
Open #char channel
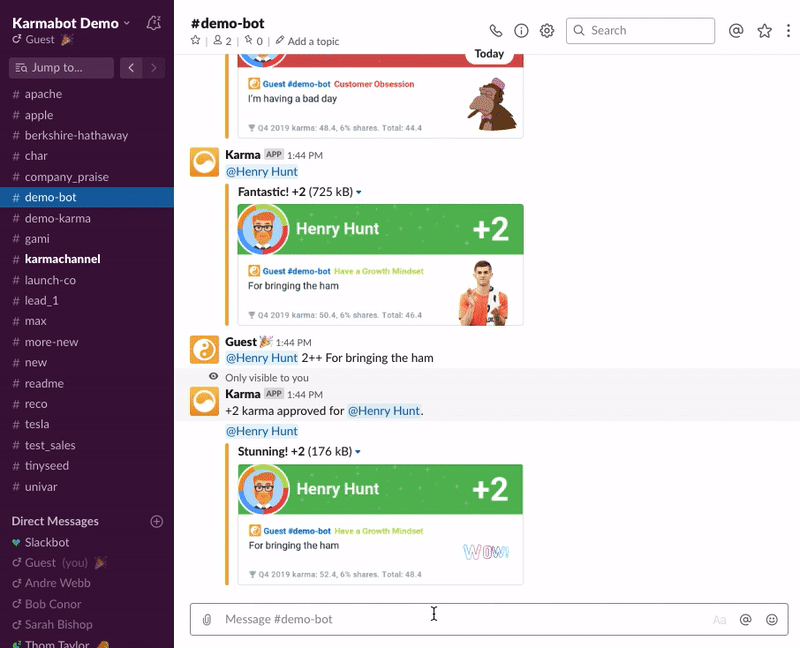pyautogui.click(x=87, y=156)
